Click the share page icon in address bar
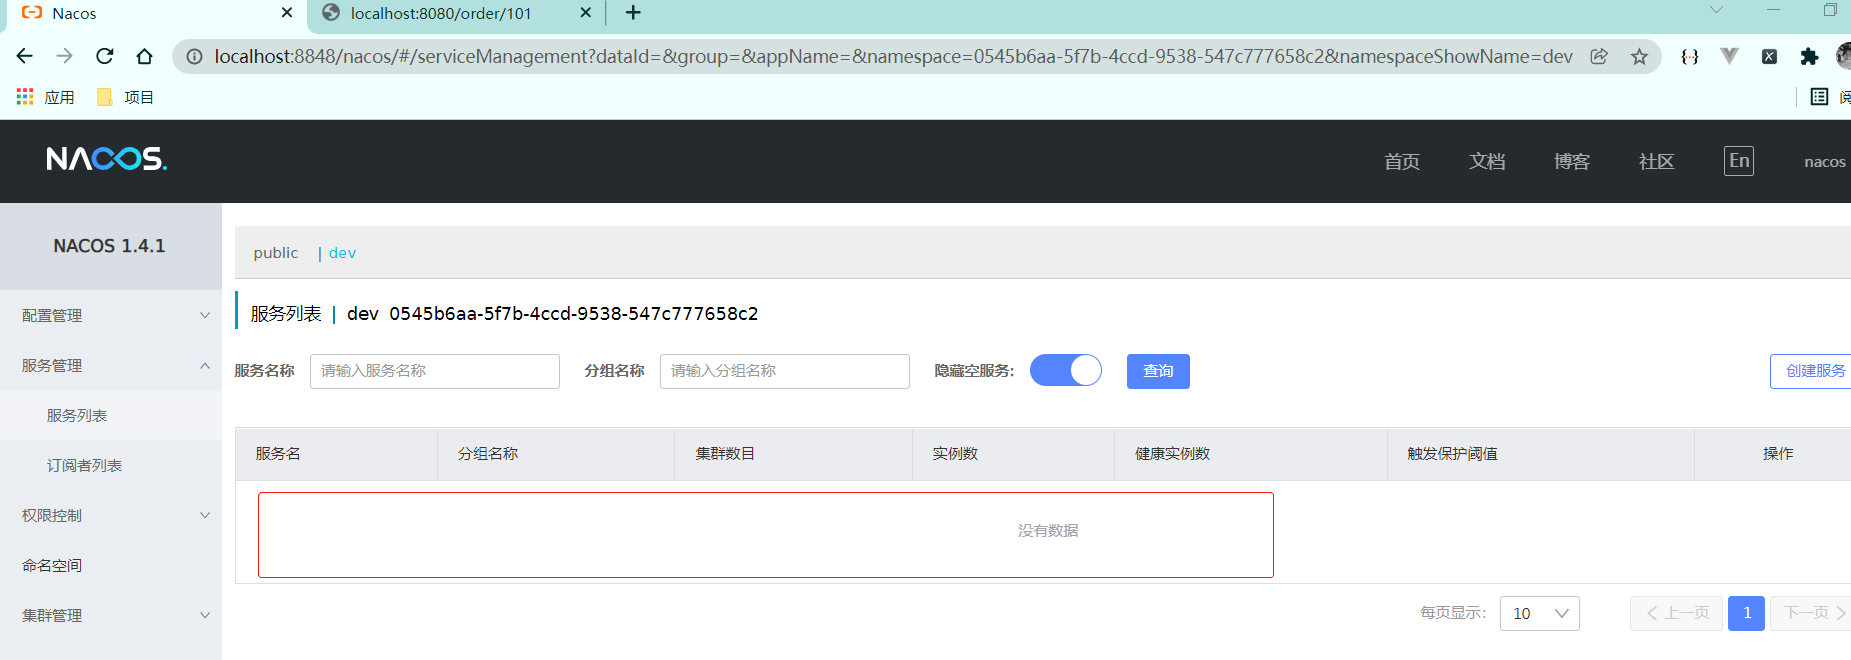 pyautogui.click(x=1599, y=57)
